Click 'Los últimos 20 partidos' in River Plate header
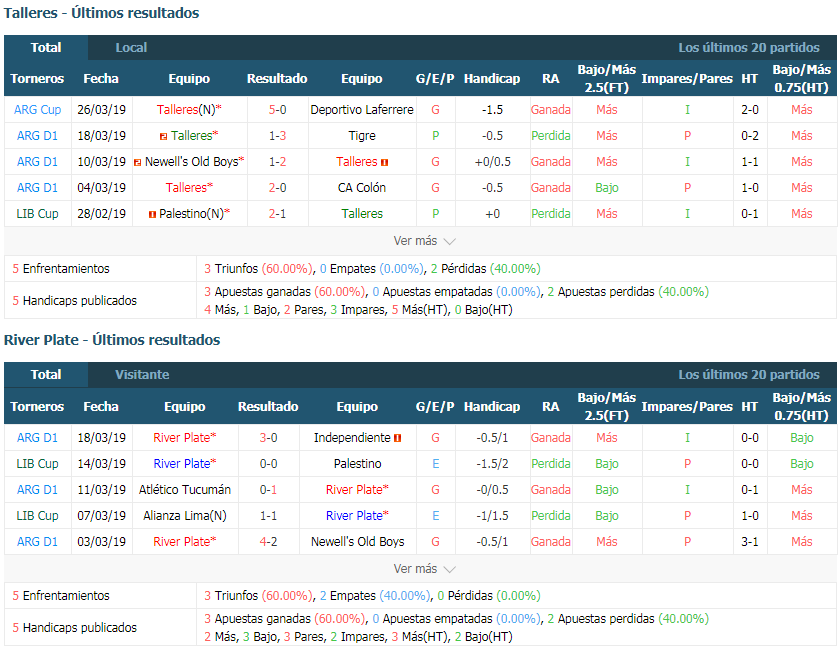 [x=749, y=375]
